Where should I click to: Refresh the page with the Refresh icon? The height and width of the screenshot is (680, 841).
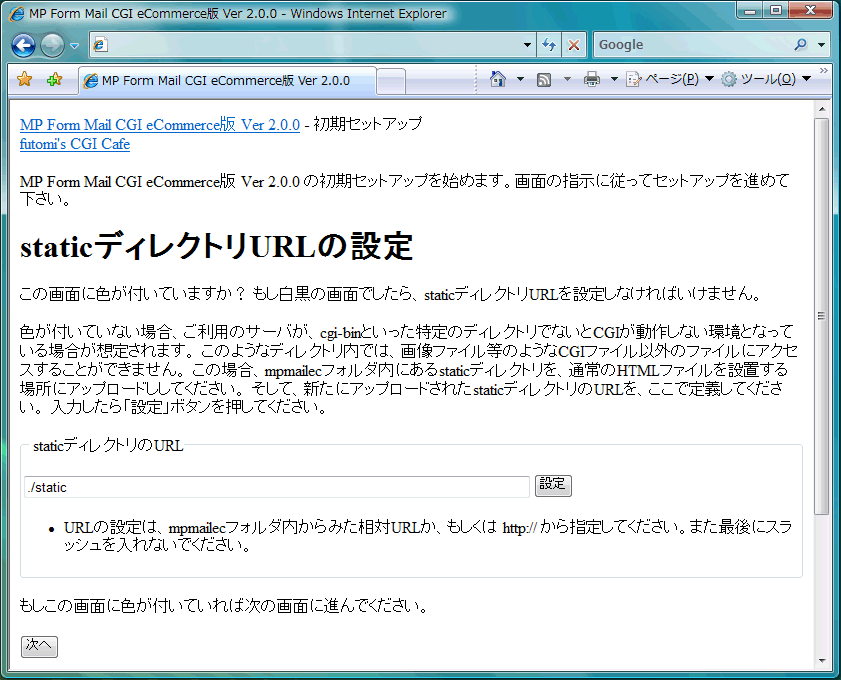(549, 45)
